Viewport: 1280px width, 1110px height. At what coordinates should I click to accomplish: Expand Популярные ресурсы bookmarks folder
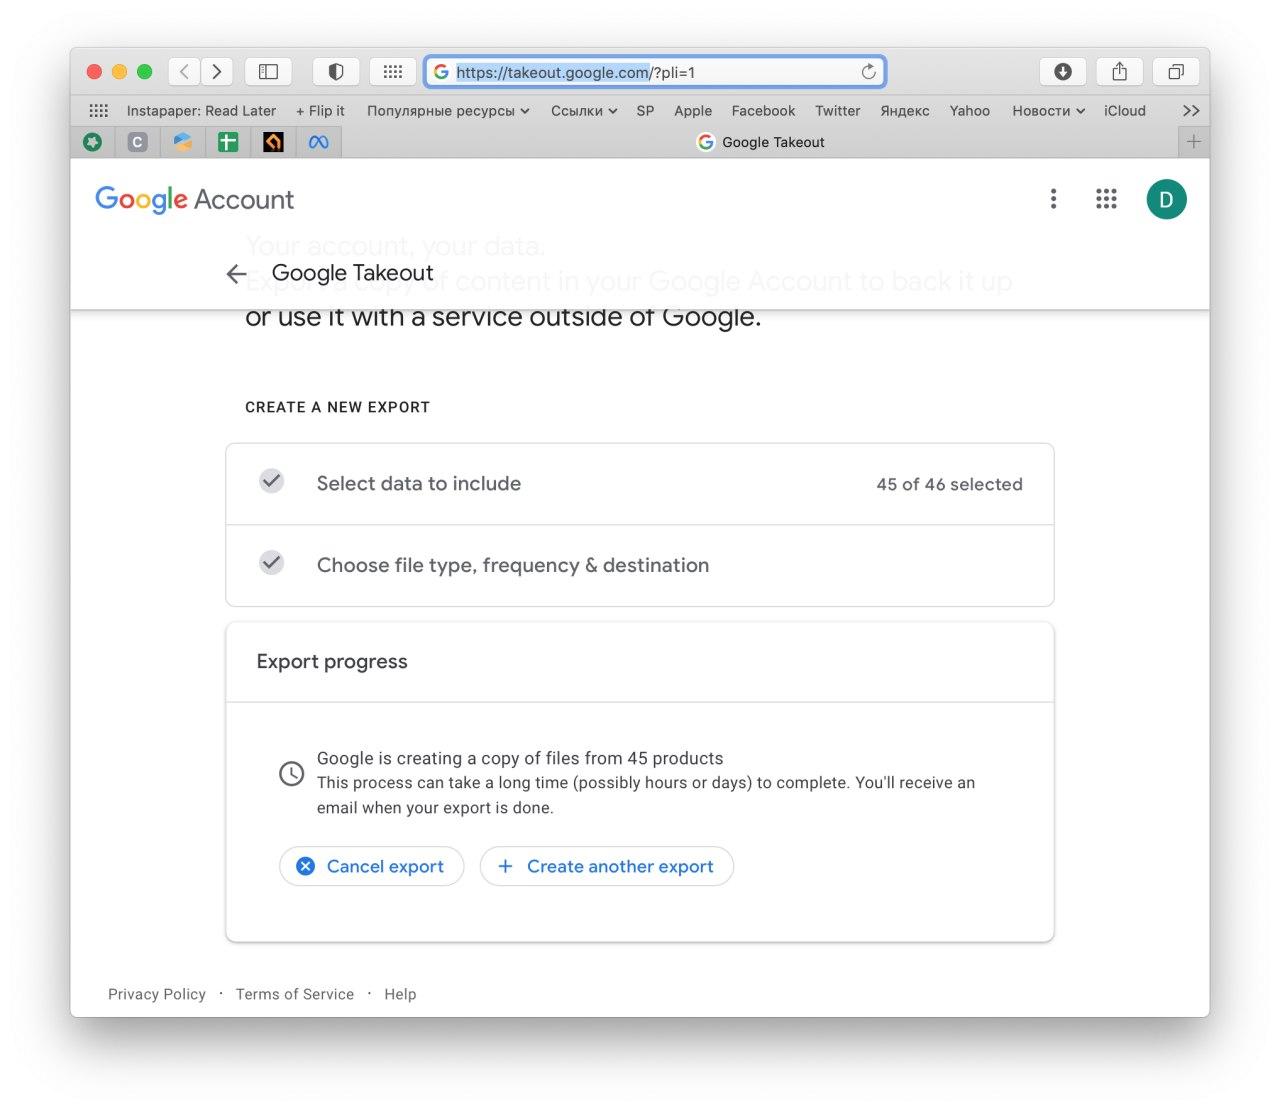[448, 111]
